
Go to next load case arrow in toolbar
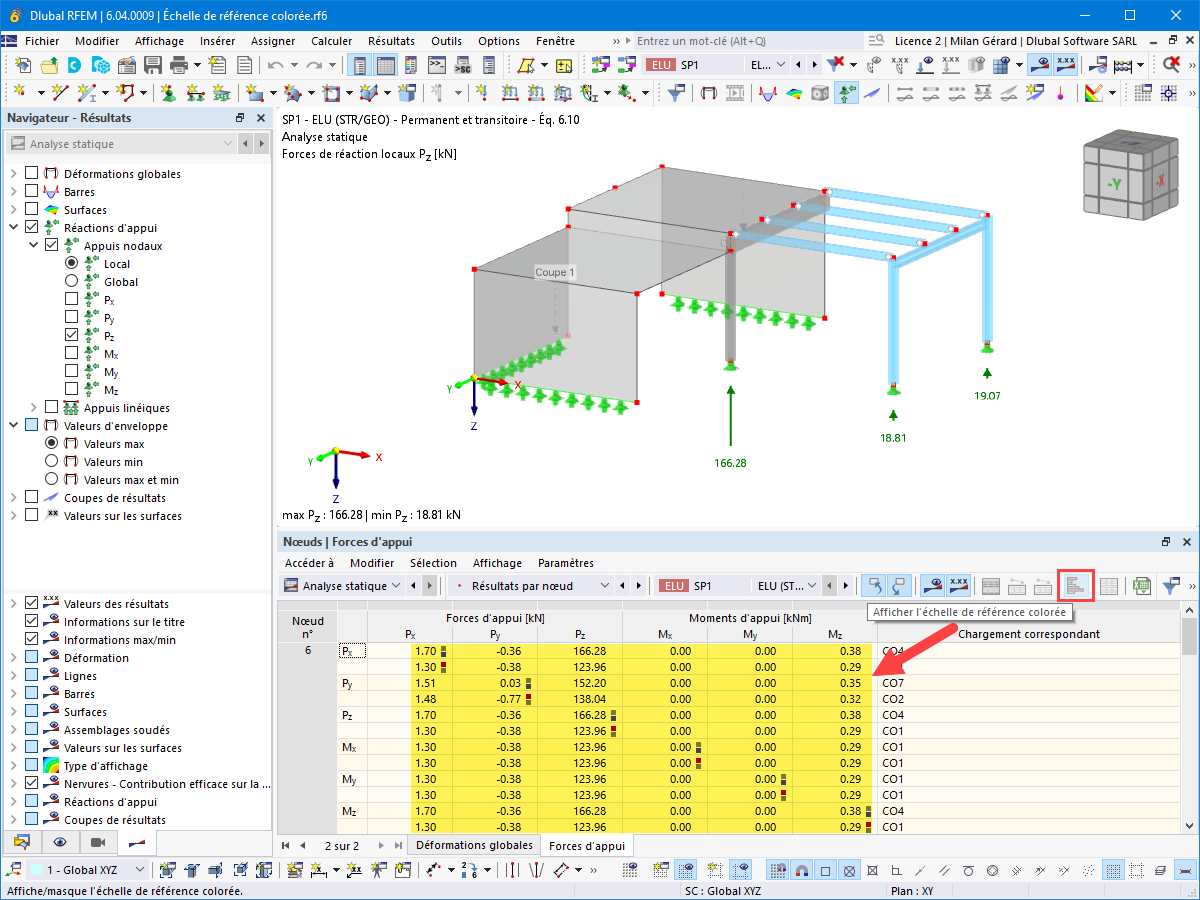(x=815, y=65)
